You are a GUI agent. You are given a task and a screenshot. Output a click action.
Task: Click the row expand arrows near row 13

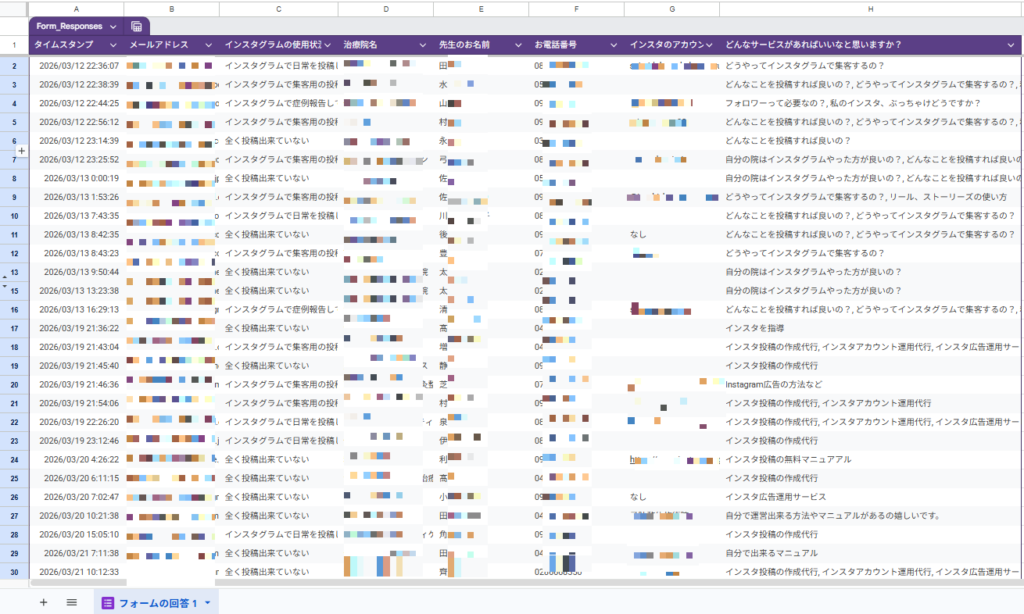click(x=4, y=280)
